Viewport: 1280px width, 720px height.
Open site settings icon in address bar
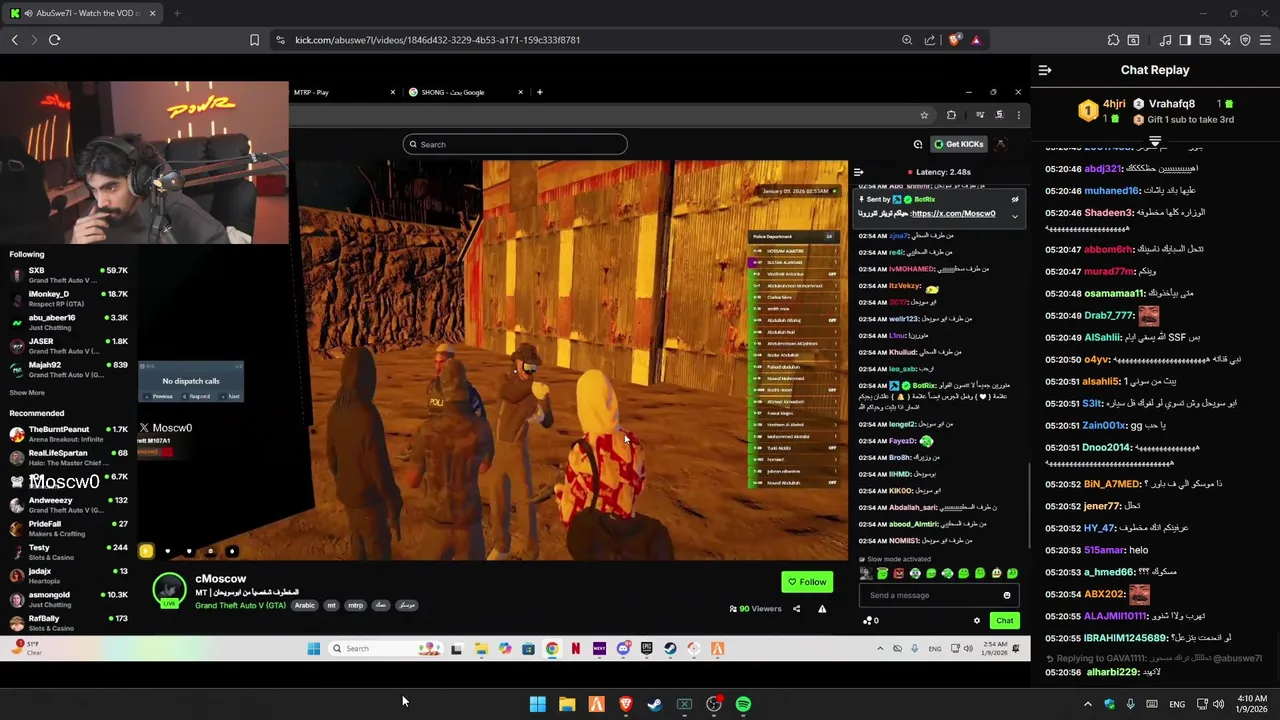pyautogui.click(x=280, y=40)
